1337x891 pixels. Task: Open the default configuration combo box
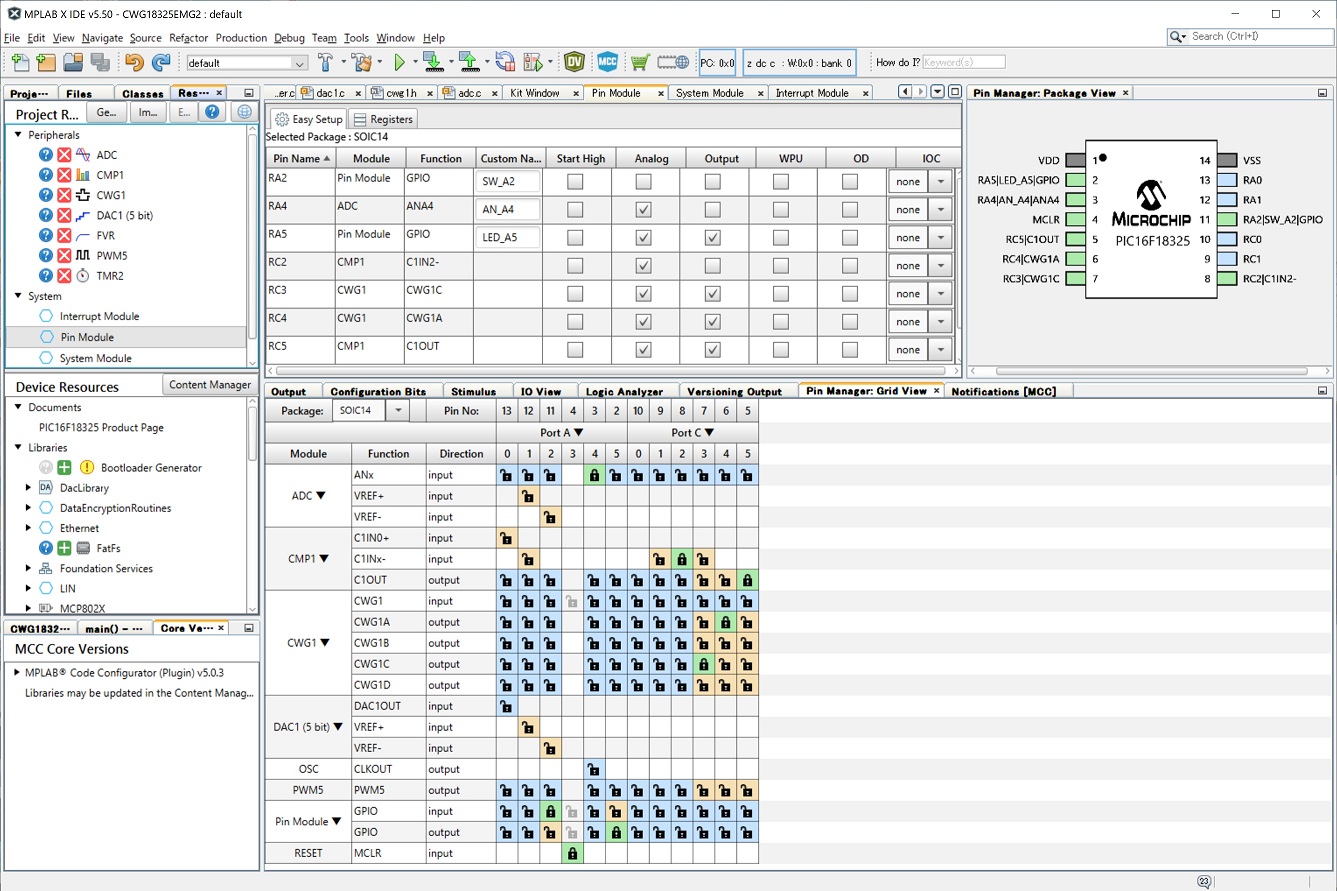pyautogui.click(x=246, y=62)
